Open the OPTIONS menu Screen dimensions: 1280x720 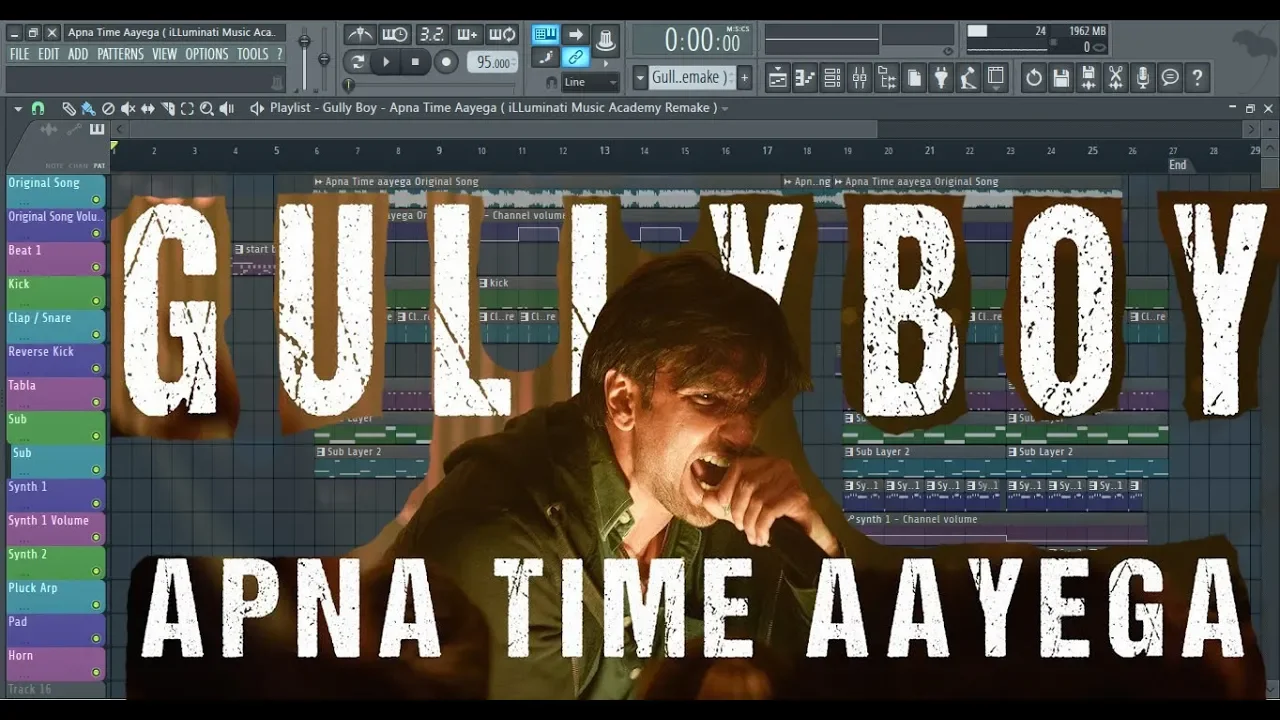[207, 54]
